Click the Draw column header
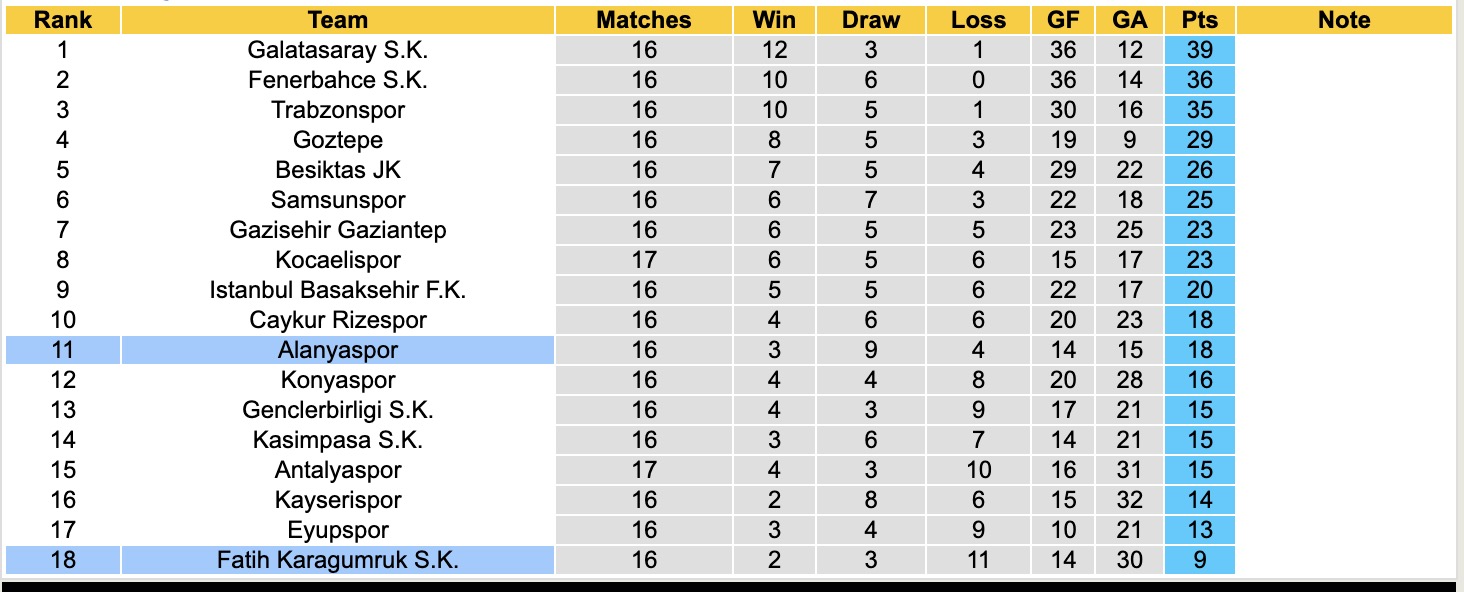The height and width of the screenshot is (592, 1464). pos(870,20)
